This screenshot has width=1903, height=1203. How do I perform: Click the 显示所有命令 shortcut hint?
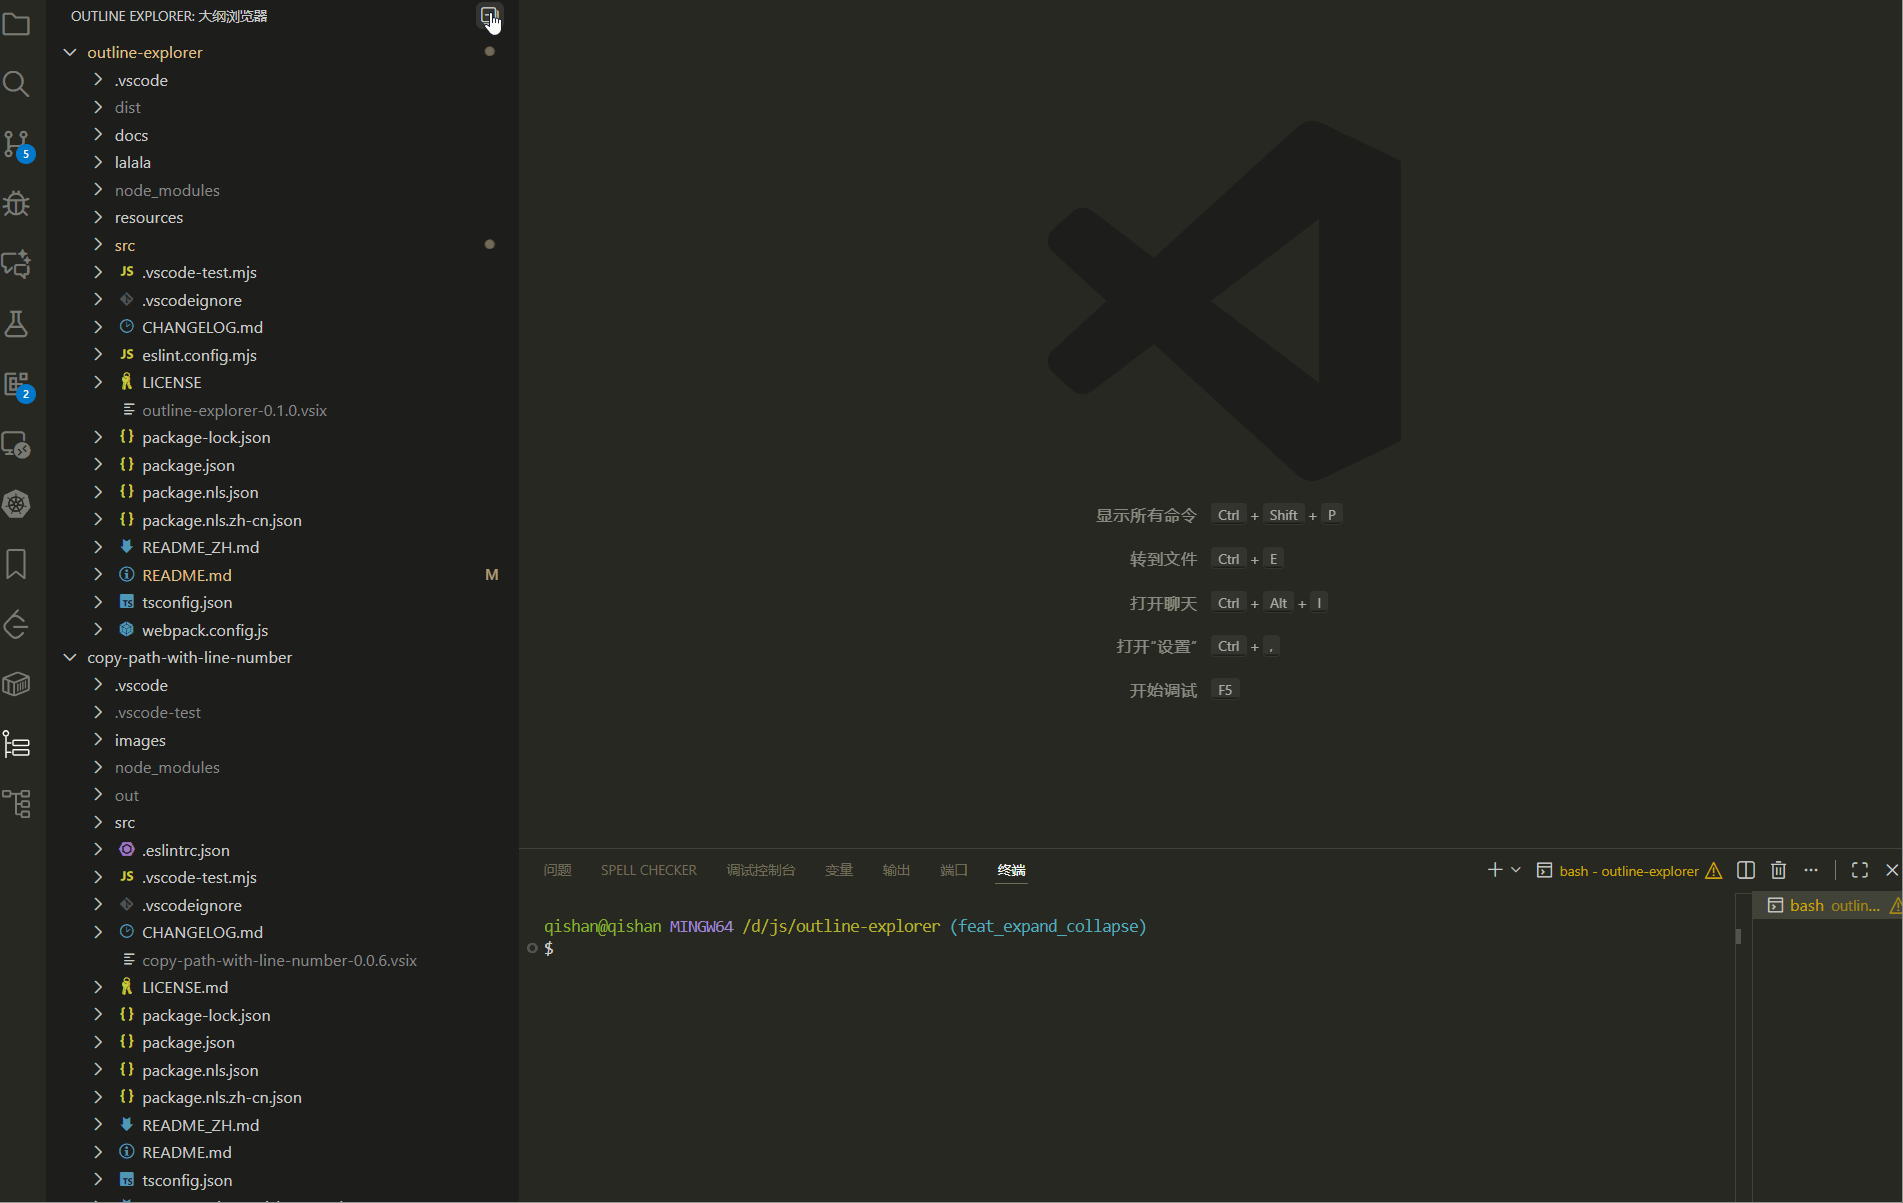[1146, 515]
